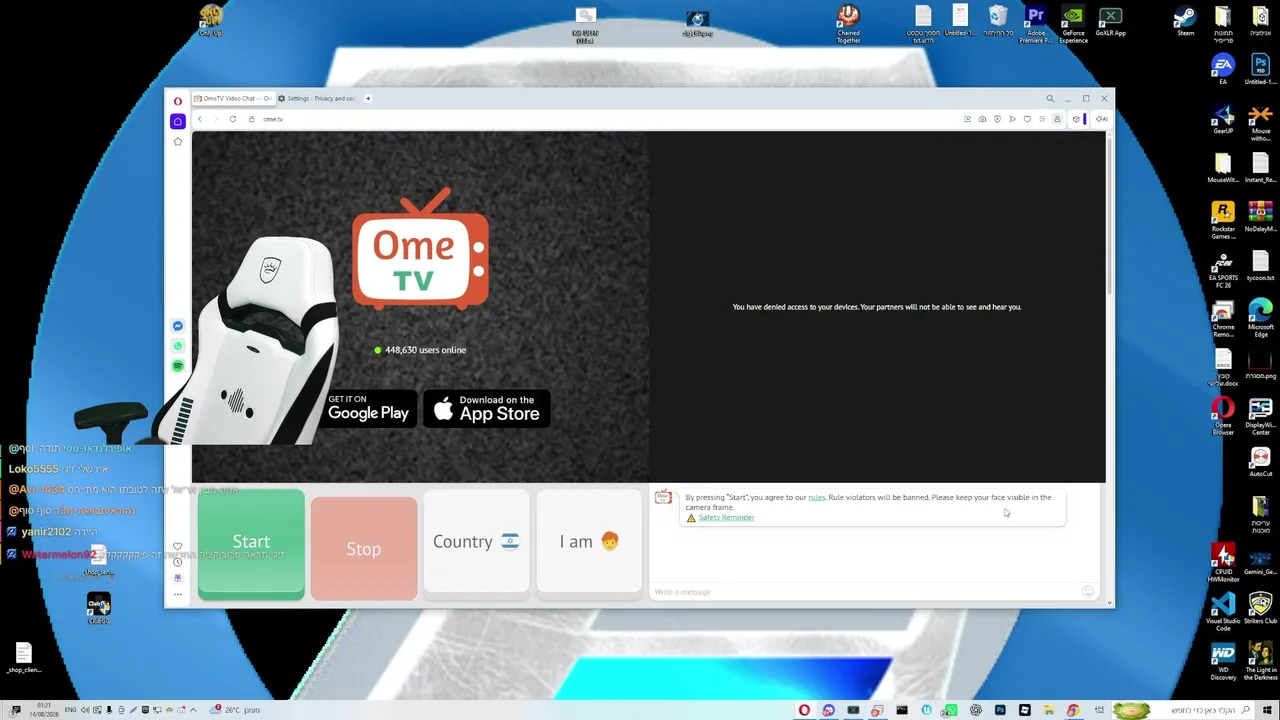Switch to the Settings Privacy tab
Screen dimensions: 1280x720
[x=316, y=98]
